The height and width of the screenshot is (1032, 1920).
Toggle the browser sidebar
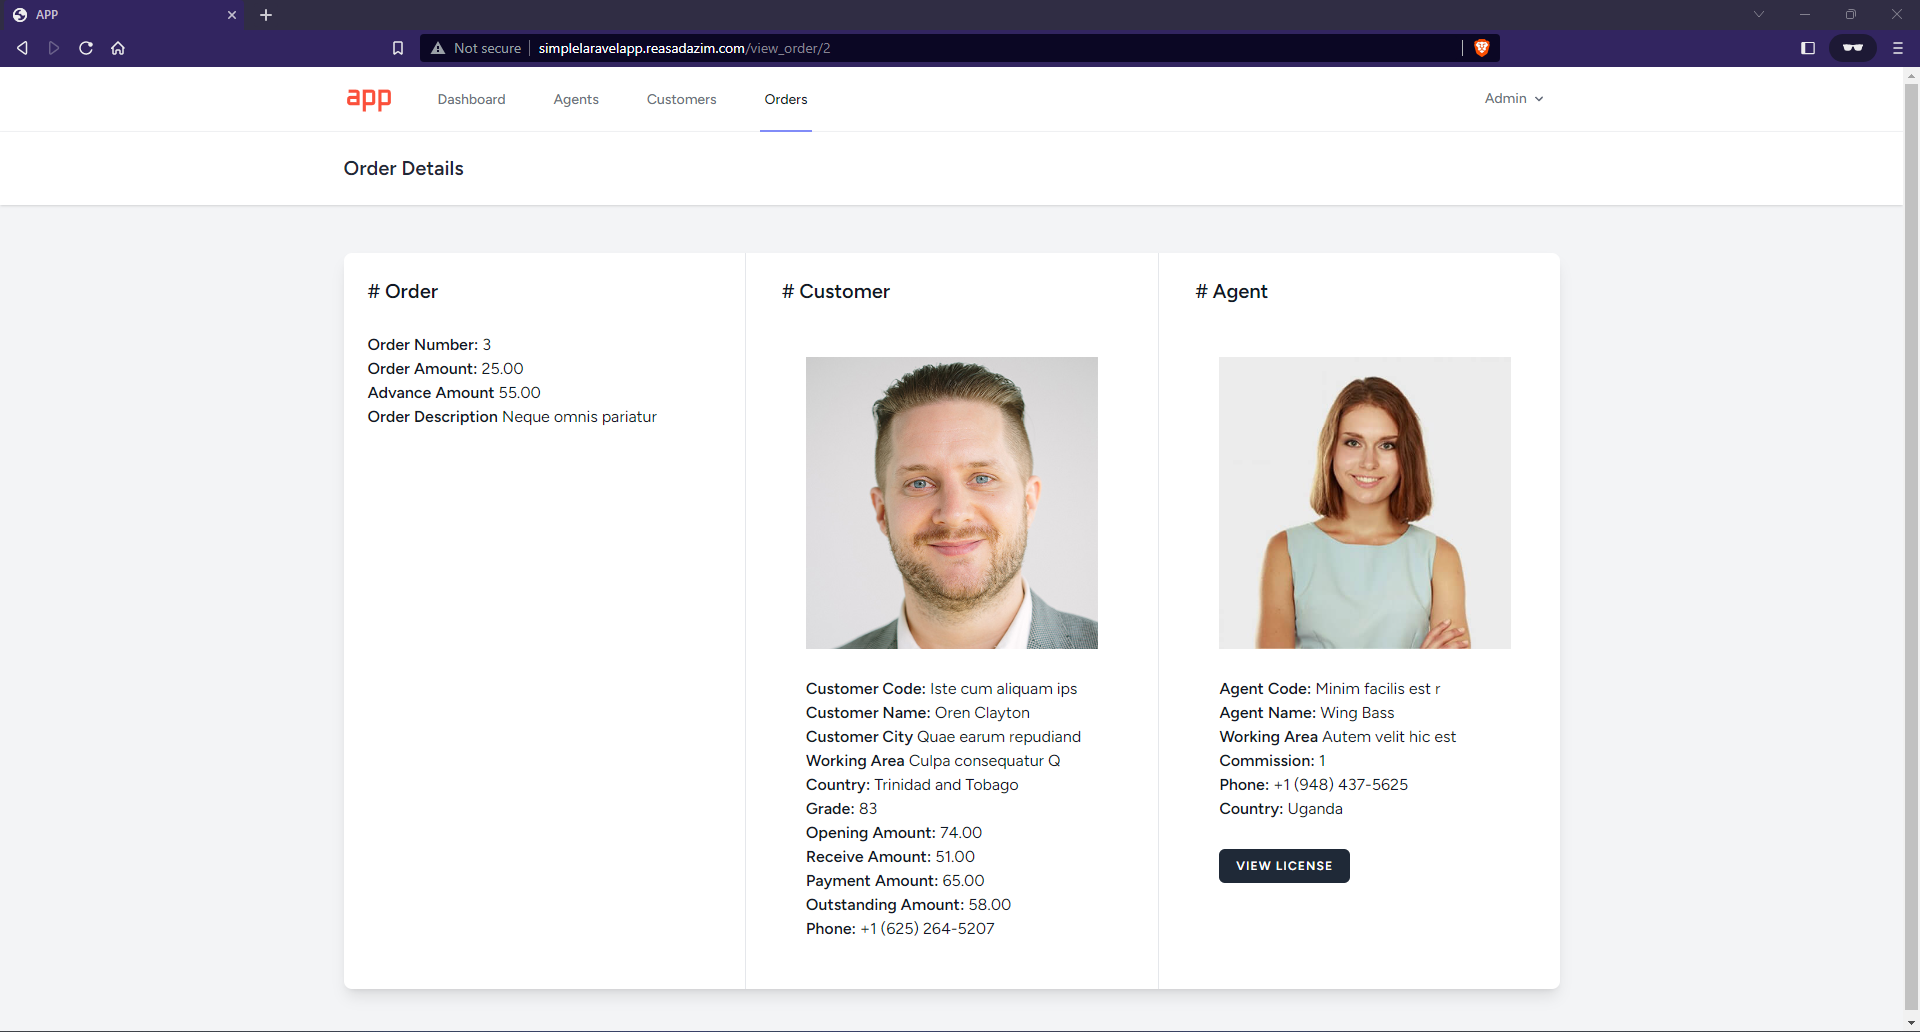(x=1808, y=48)
